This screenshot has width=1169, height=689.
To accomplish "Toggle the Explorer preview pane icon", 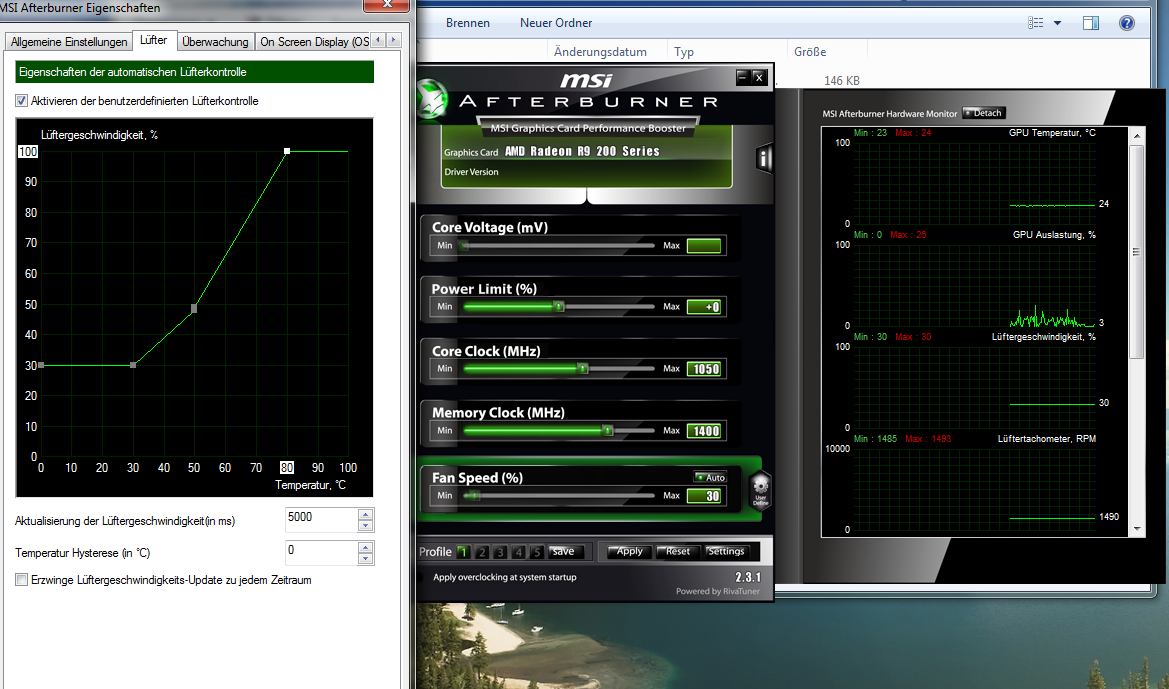I will [1091, 23].
